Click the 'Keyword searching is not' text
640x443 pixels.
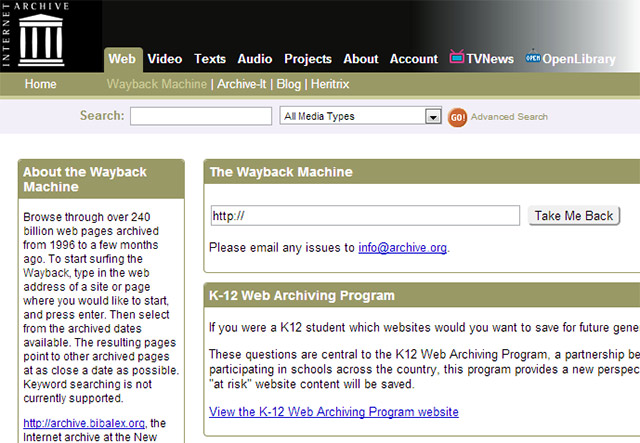[x=87, y=384]
